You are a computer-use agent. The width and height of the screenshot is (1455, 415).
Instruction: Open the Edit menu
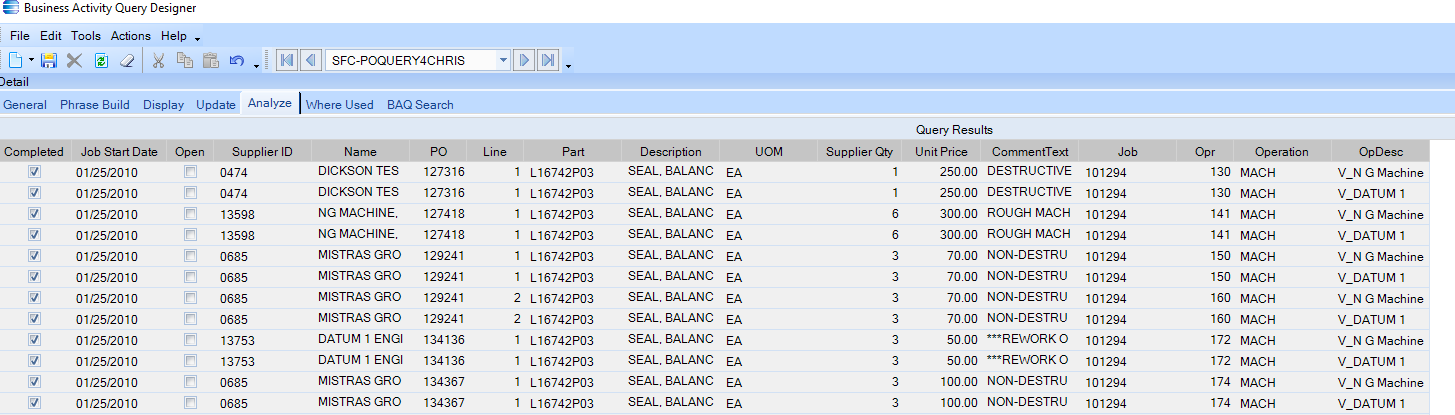[x=51, y=36]
